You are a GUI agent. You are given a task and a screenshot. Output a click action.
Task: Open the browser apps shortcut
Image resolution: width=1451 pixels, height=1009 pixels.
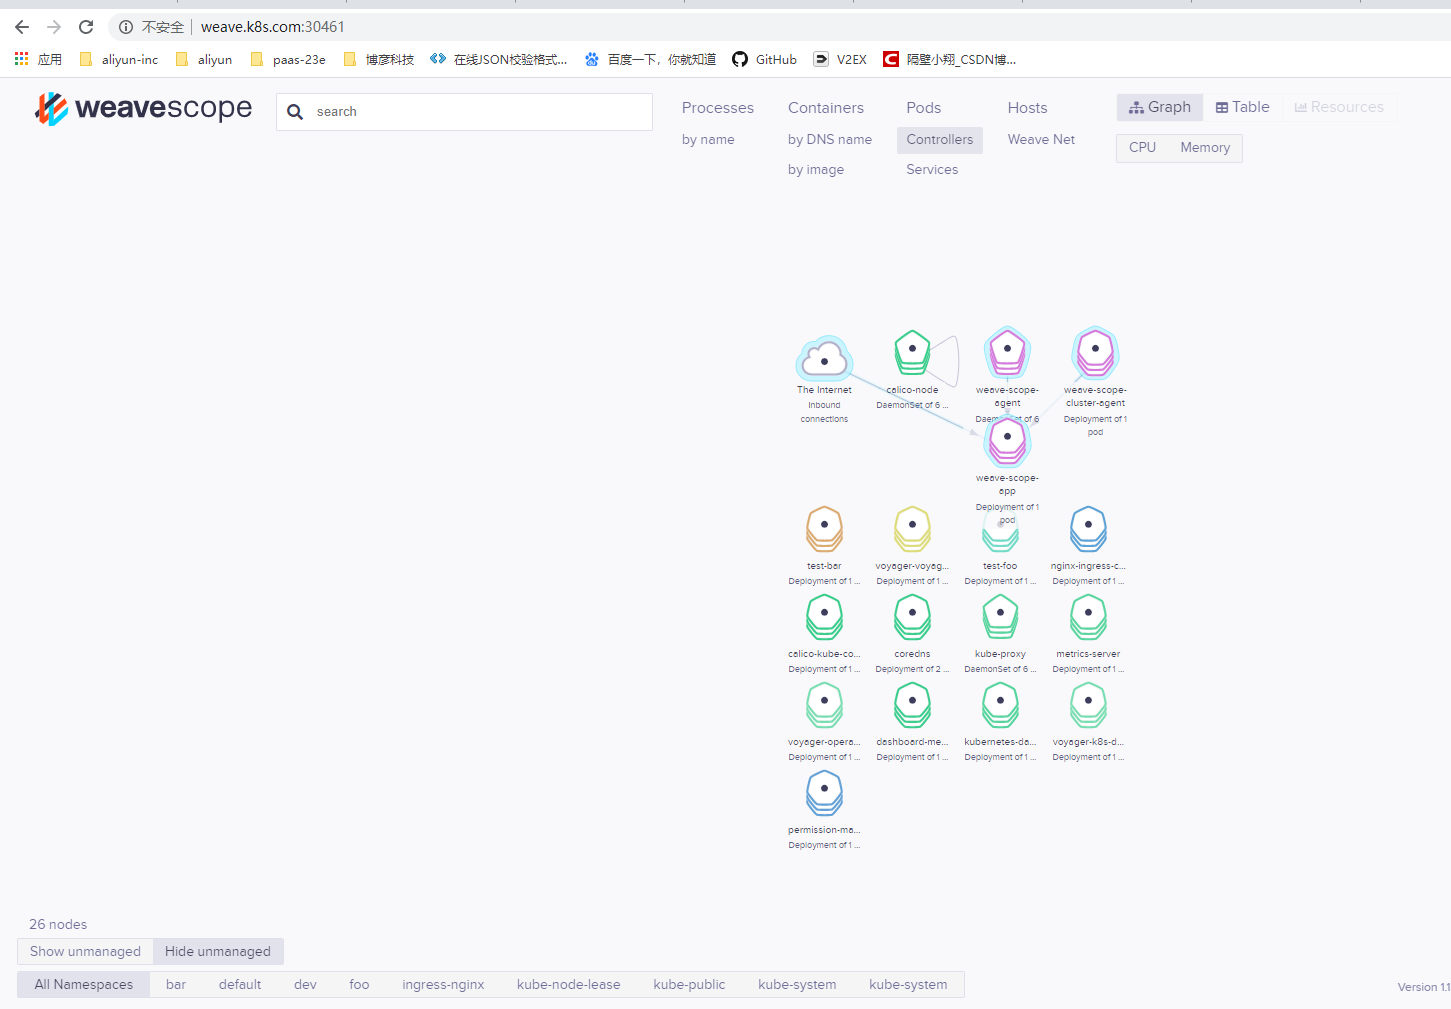pyautogui.click(x=38, y=59)
